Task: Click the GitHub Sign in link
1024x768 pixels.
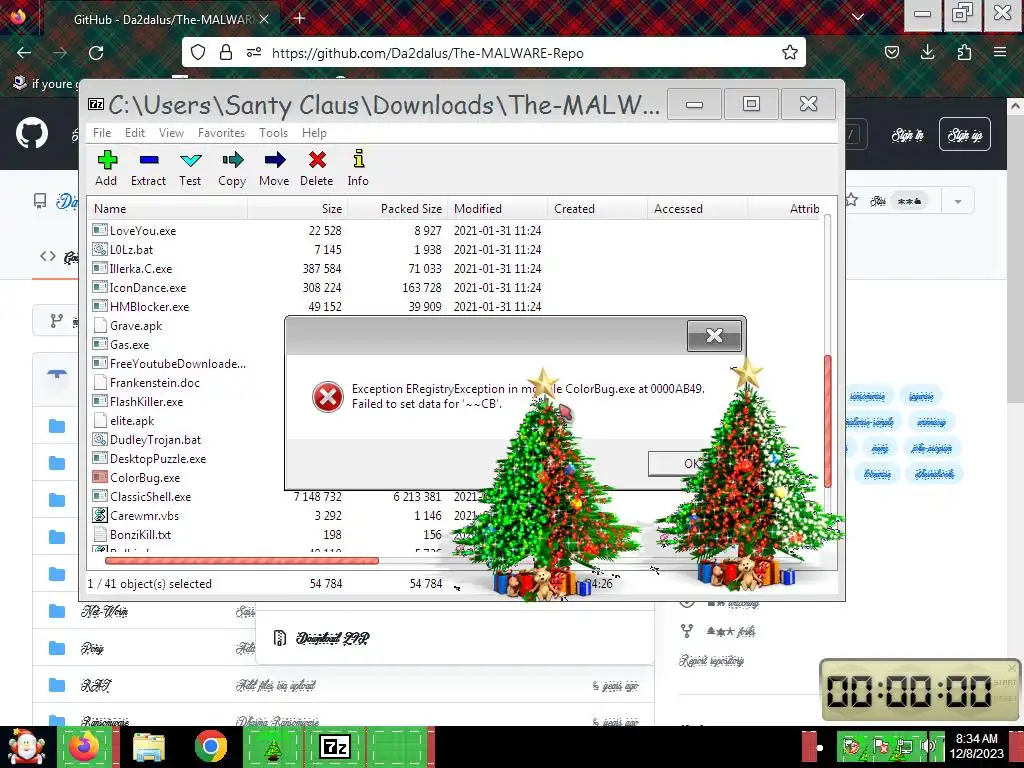Action: (x=908, y=135)
